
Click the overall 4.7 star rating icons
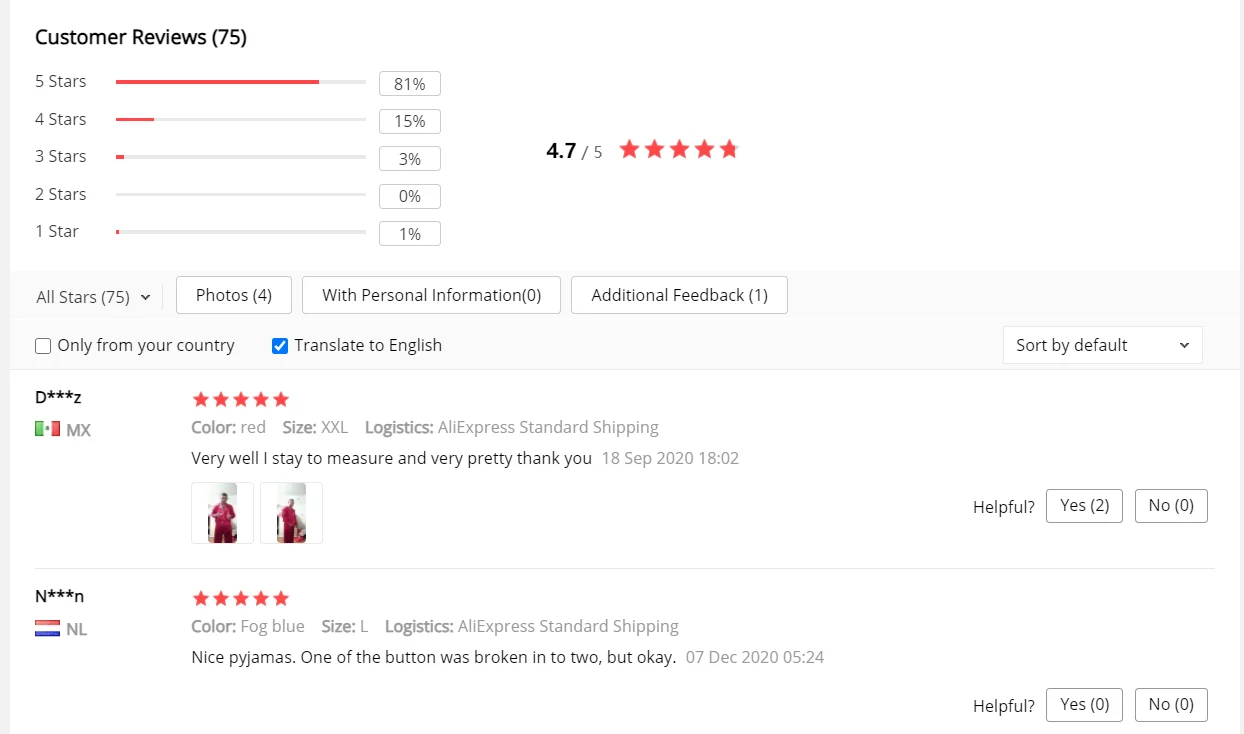679,150
